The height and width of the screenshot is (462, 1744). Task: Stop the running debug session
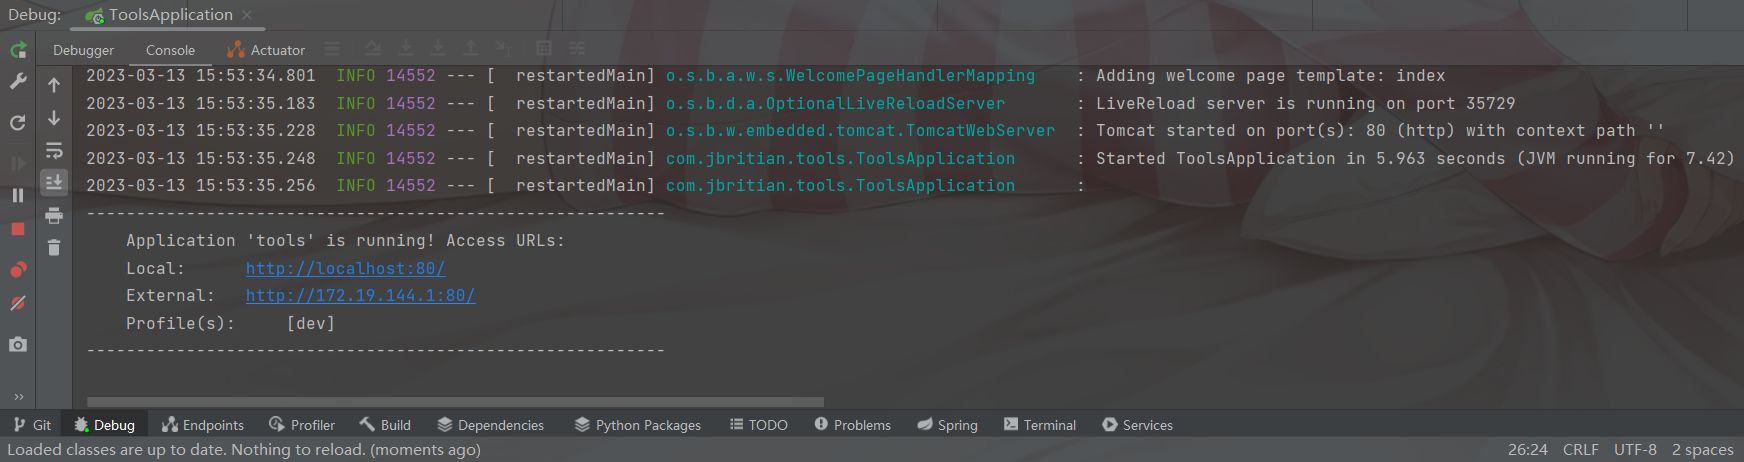[x=18, y=229]
